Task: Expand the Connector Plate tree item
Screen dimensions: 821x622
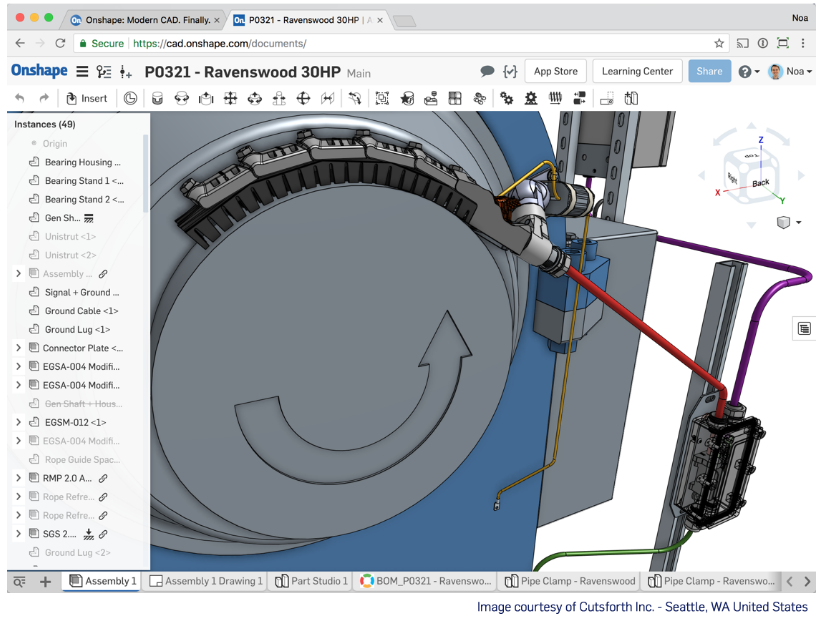Action: point(16,347)
